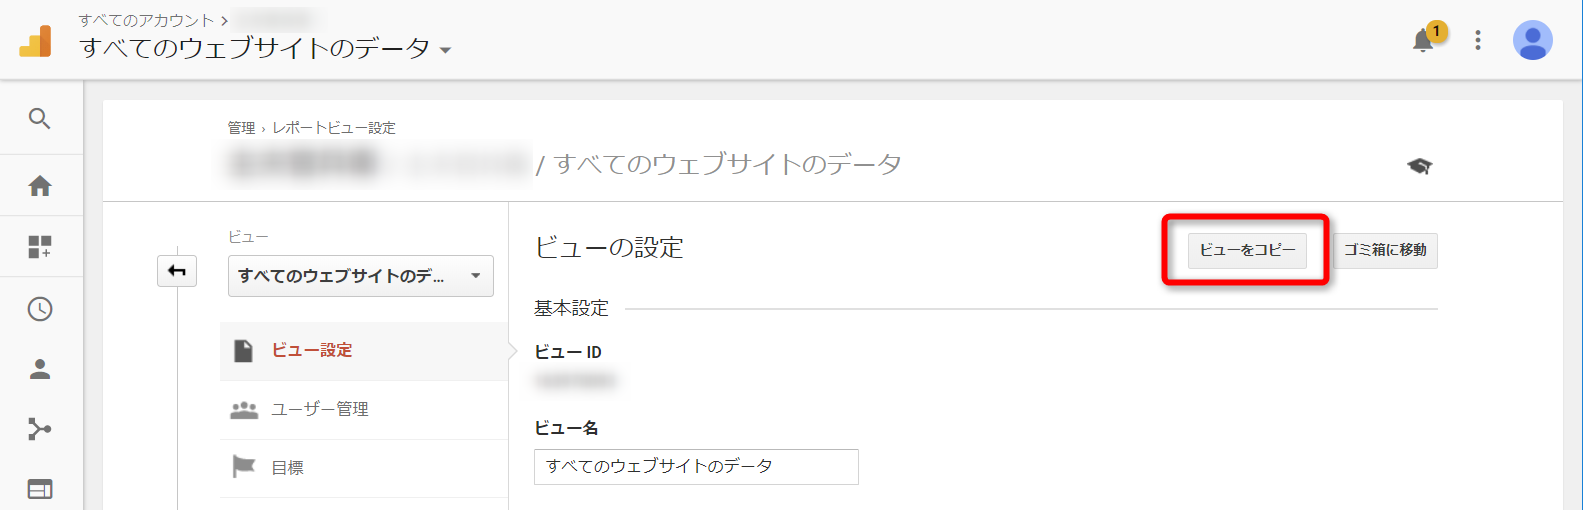The image size is (1583, 510).
Task: Click the graduation cap help icon
Action: click(x=1419, y=166)
